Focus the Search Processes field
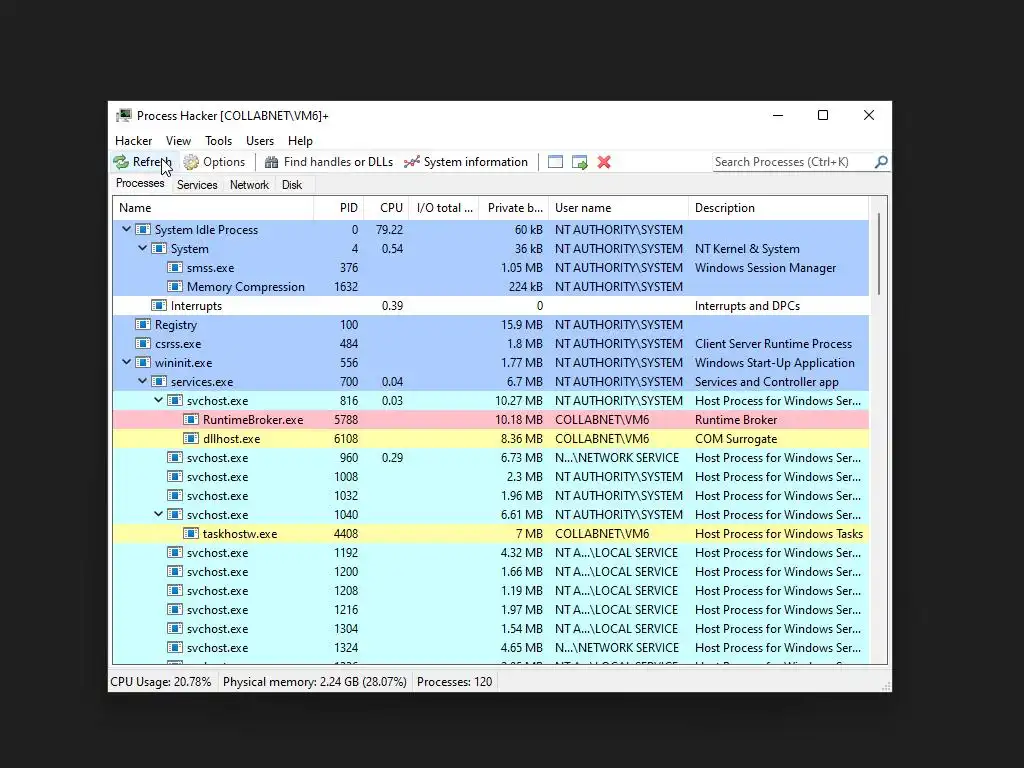The image size is (1024, 768). [793, 162]
